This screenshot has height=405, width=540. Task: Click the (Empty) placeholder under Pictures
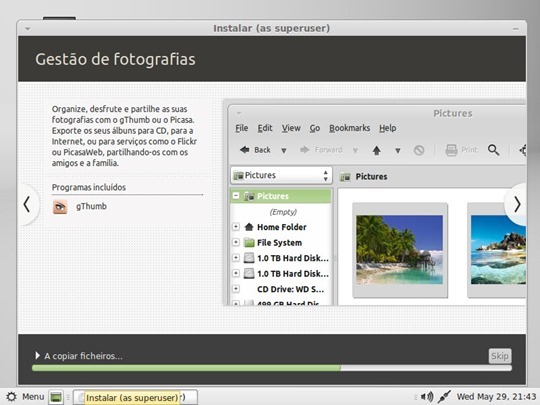point(283,212)
